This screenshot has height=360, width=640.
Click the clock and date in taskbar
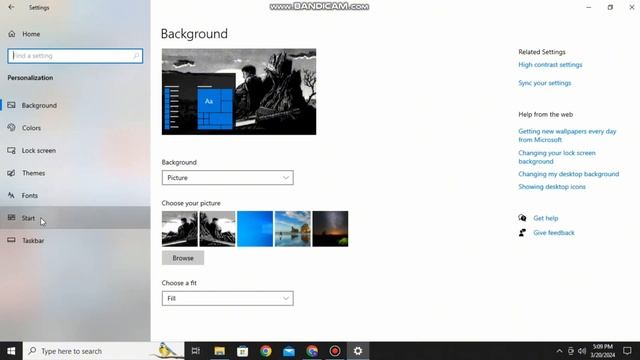602,351
